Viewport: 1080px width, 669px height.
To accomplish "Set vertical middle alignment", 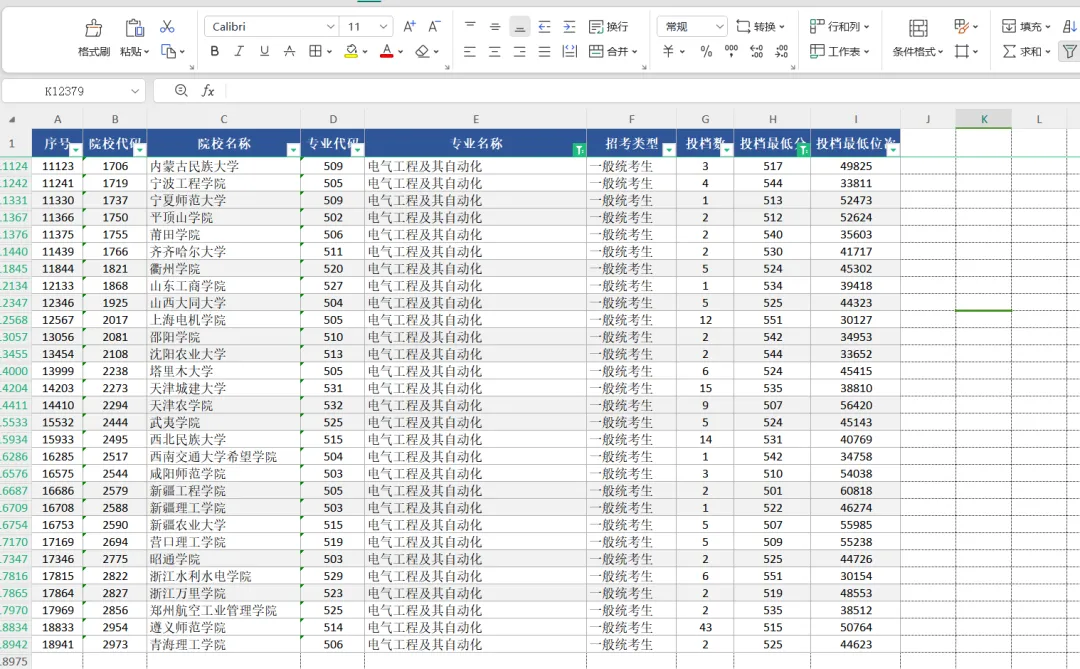I will pos(495,27).
